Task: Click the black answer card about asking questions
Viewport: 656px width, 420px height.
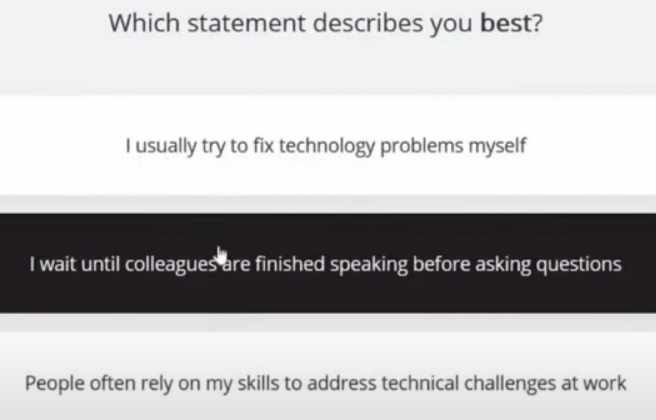Action: [x=328, y=263]
